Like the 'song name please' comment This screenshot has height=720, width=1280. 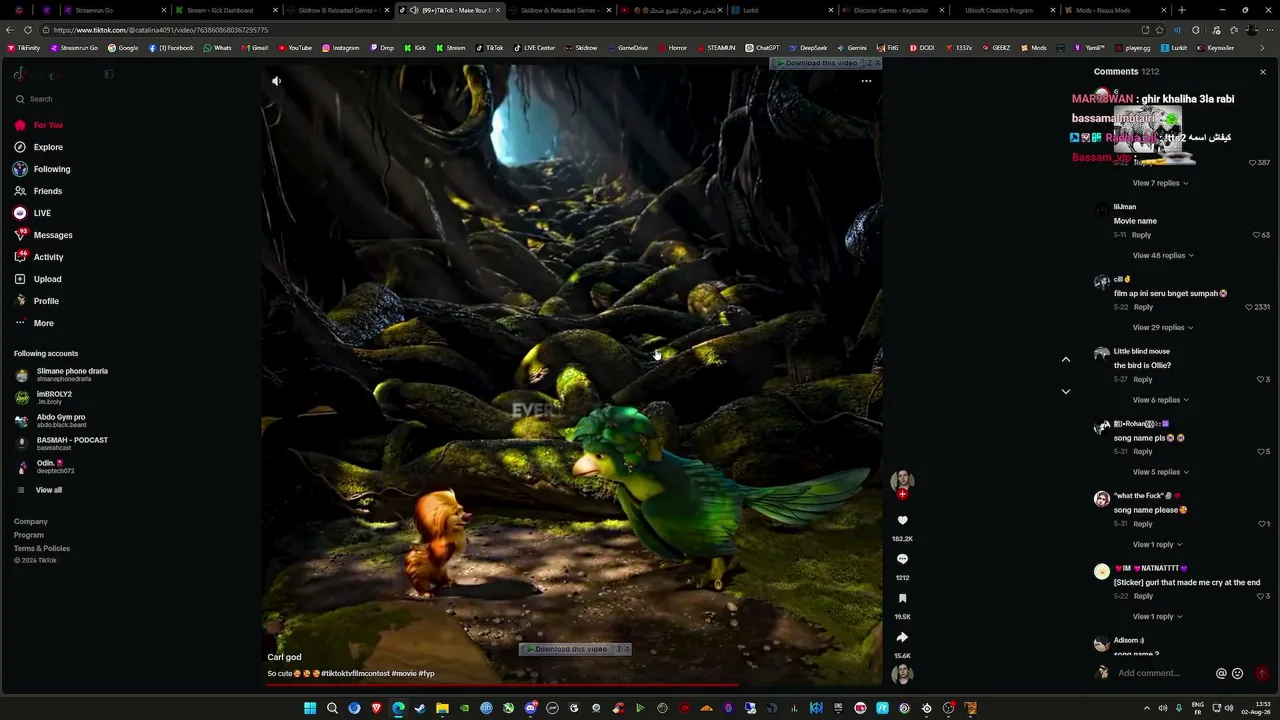(1260, 524)
